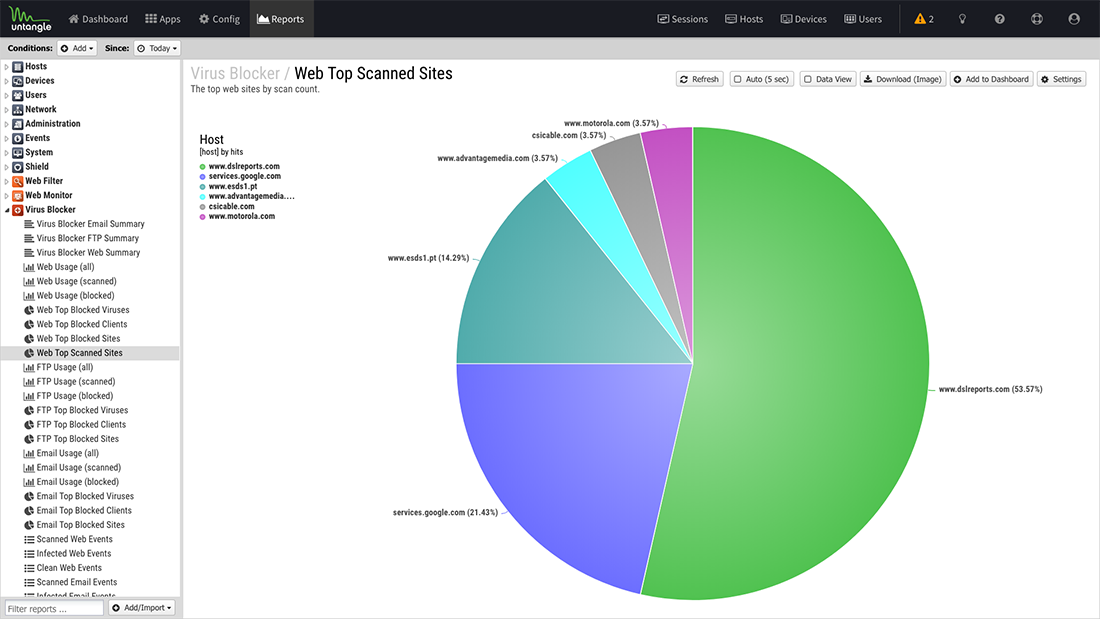The height and width of the screenshot is (619, 1100).
Task: Click the lightbulb suggestions icon
Action: pyautogui.click(x=962, y=19)
